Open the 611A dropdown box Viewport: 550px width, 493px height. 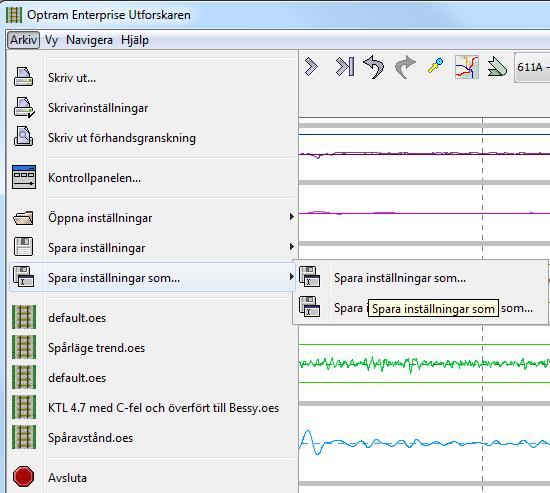point(532,67)
